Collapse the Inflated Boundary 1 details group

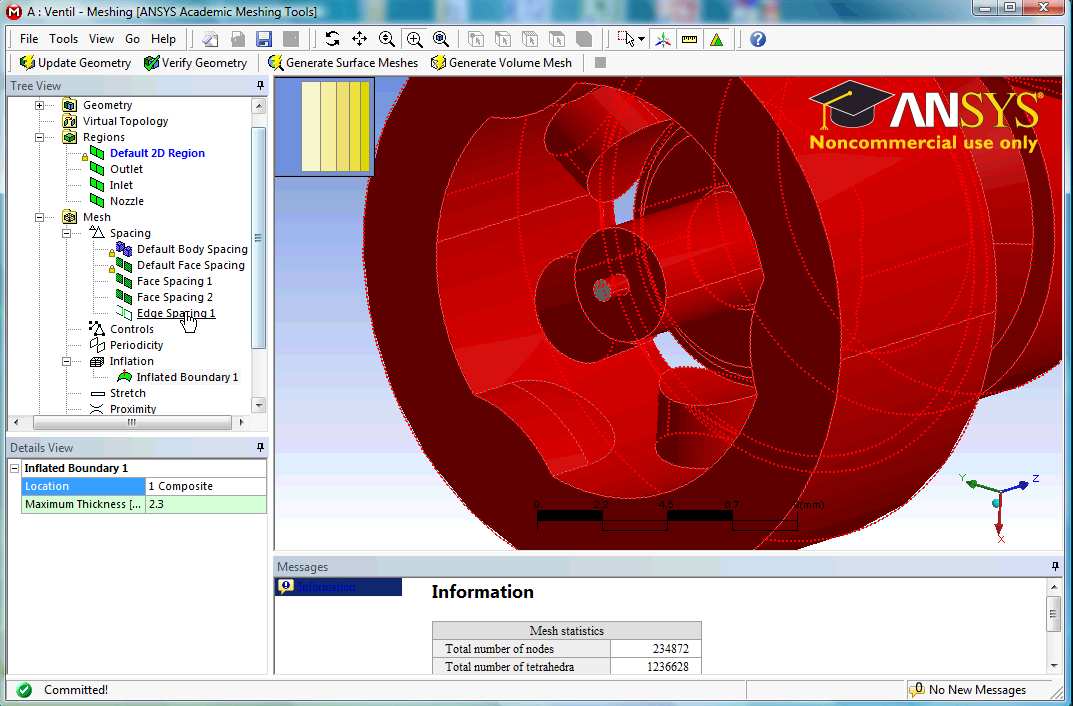pos(14,469)
